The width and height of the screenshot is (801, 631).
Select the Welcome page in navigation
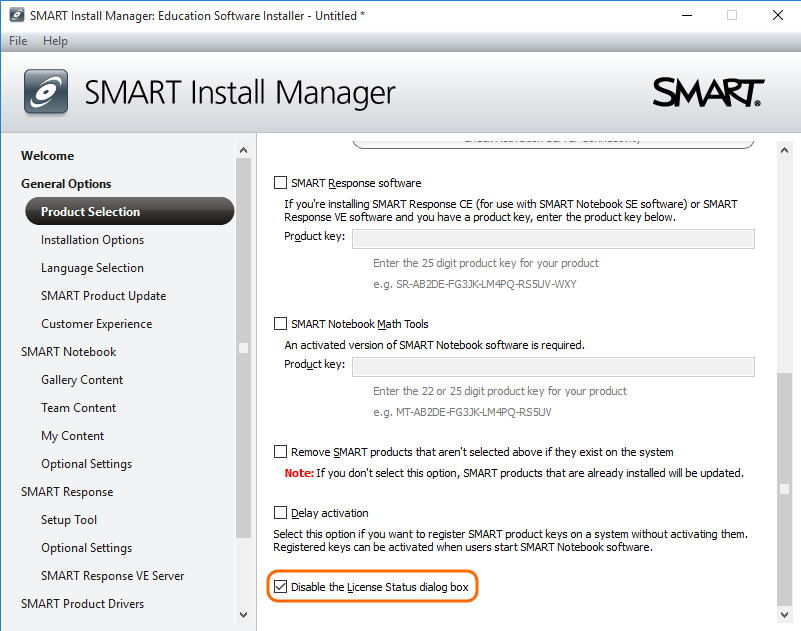tap(47, 156)
